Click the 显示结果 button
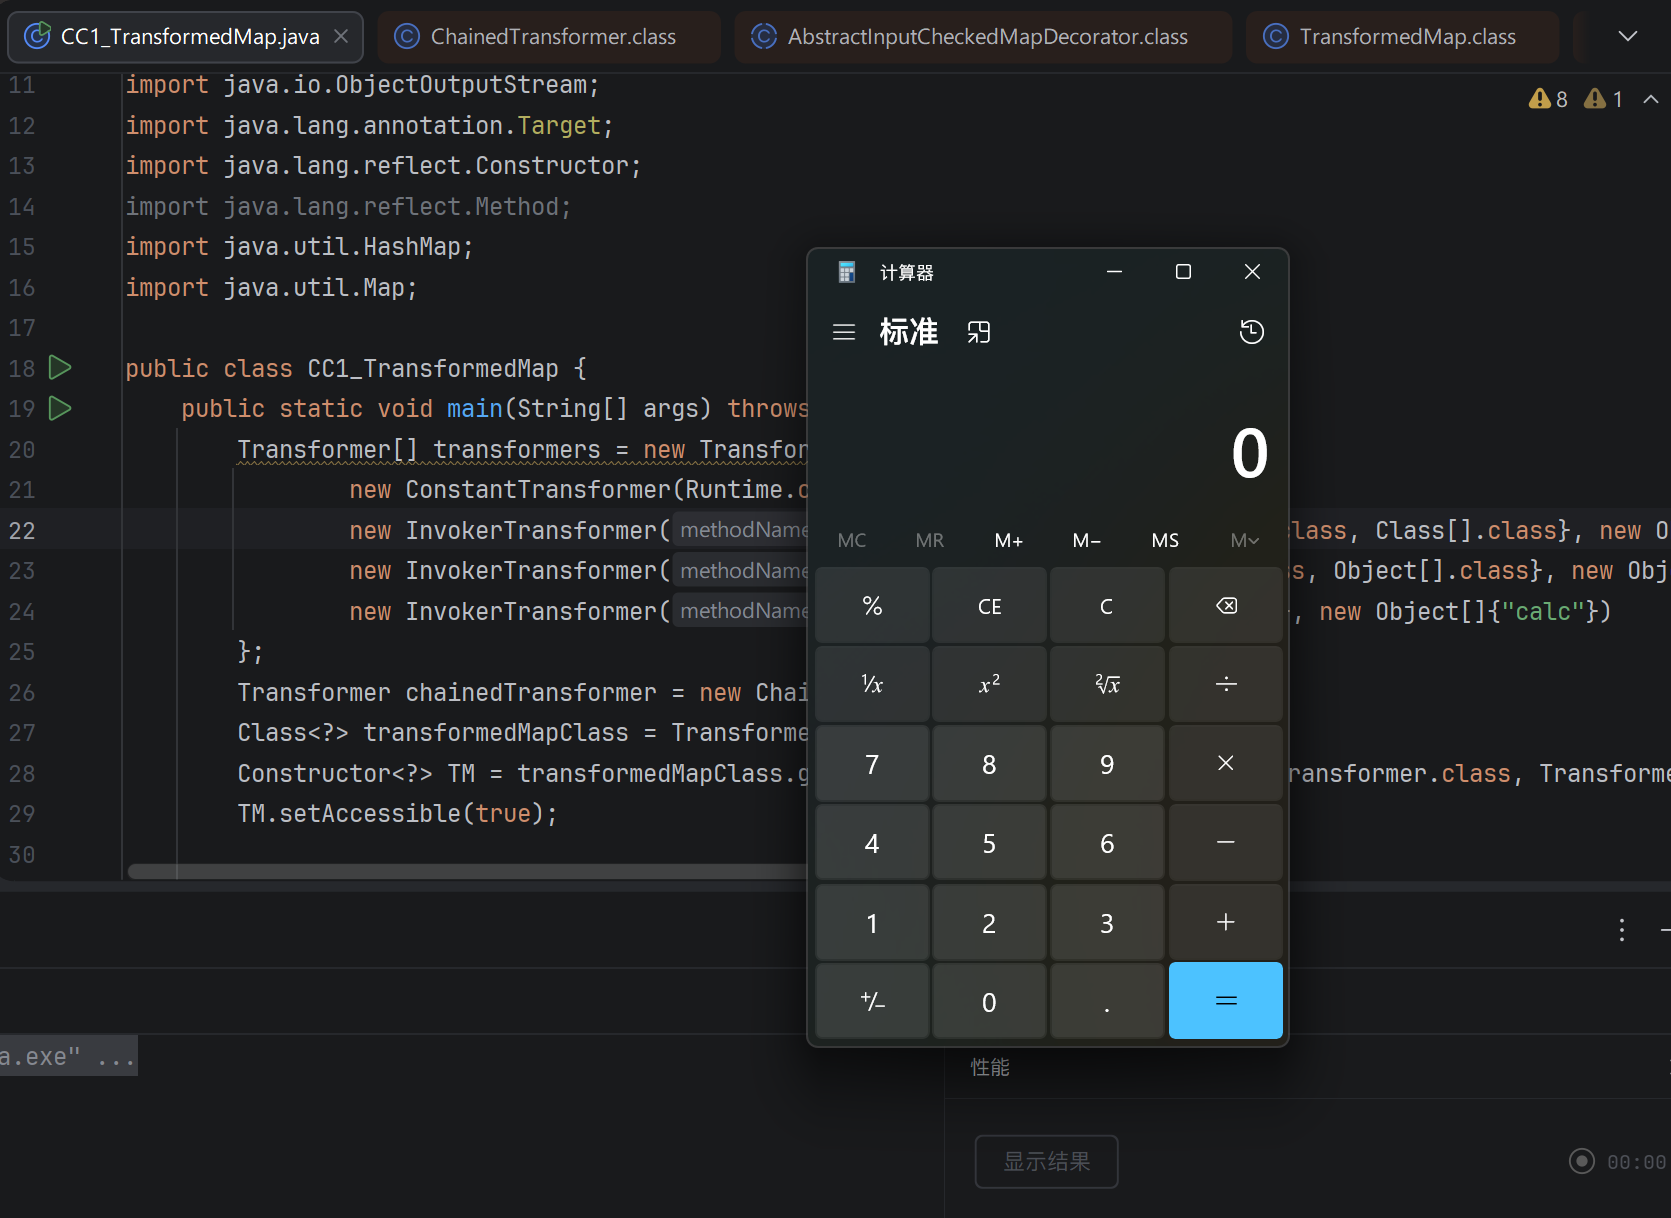Image resolution: width=1671 pixels, height=1218 pixels. (x=1046, y=1161)
